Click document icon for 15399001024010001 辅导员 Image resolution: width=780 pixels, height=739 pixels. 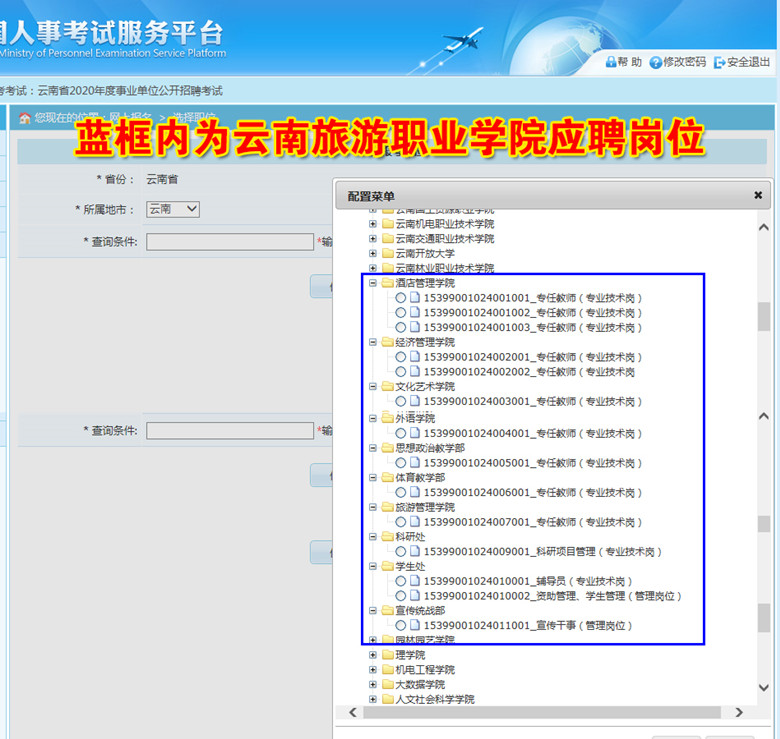click(x=415, y=581)
